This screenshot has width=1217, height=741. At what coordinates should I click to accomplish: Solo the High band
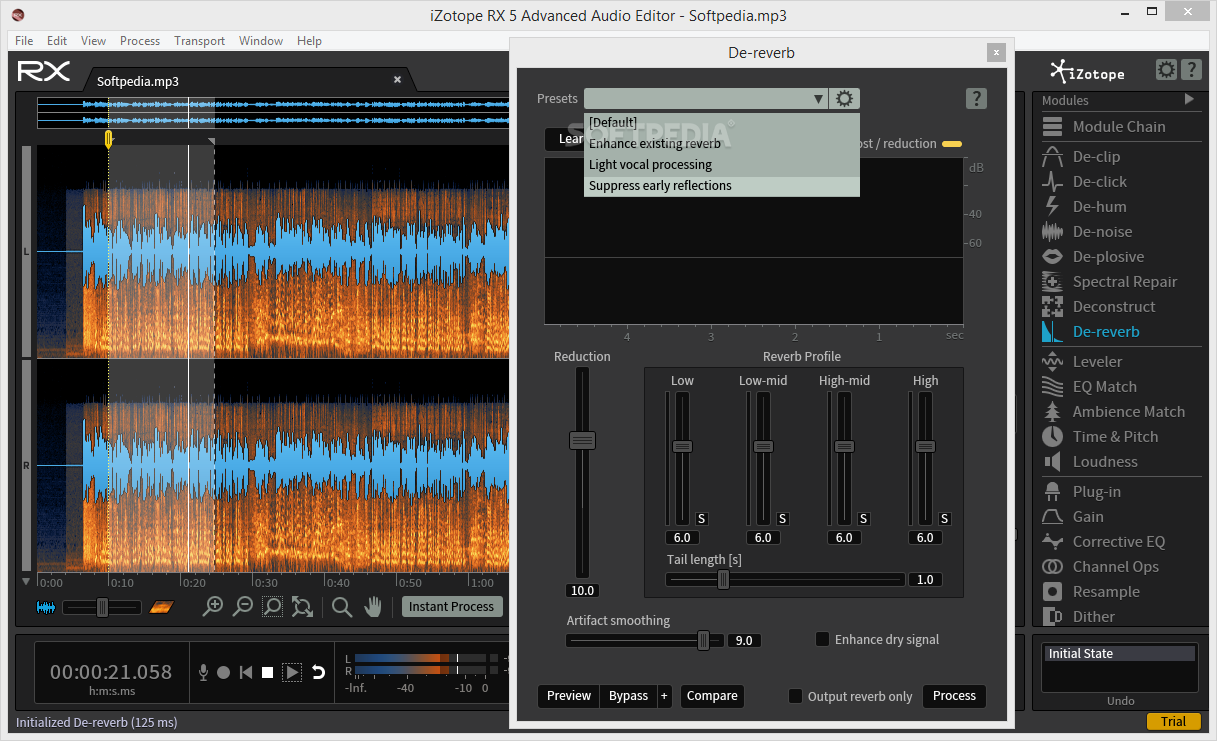tap(945, 519)
